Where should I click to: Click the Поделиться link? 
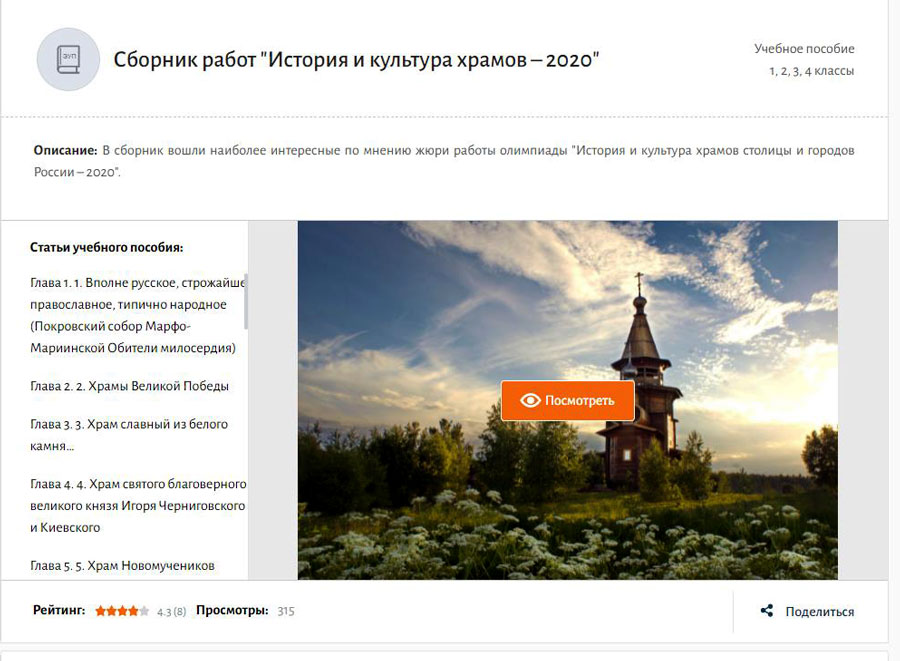click(x=820, y=612)
